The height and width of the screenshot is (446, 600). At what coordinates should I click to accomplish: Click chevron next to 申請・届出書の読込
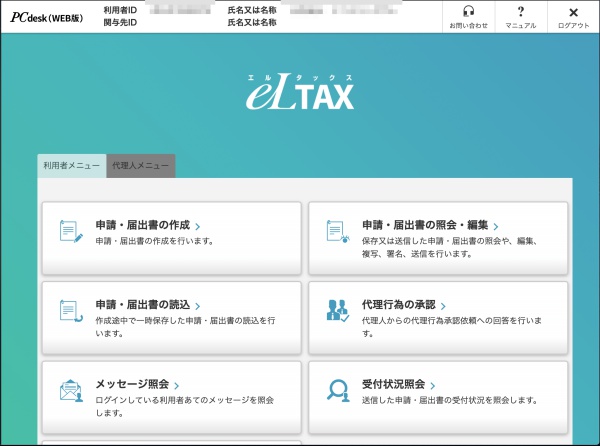point(197,306)
